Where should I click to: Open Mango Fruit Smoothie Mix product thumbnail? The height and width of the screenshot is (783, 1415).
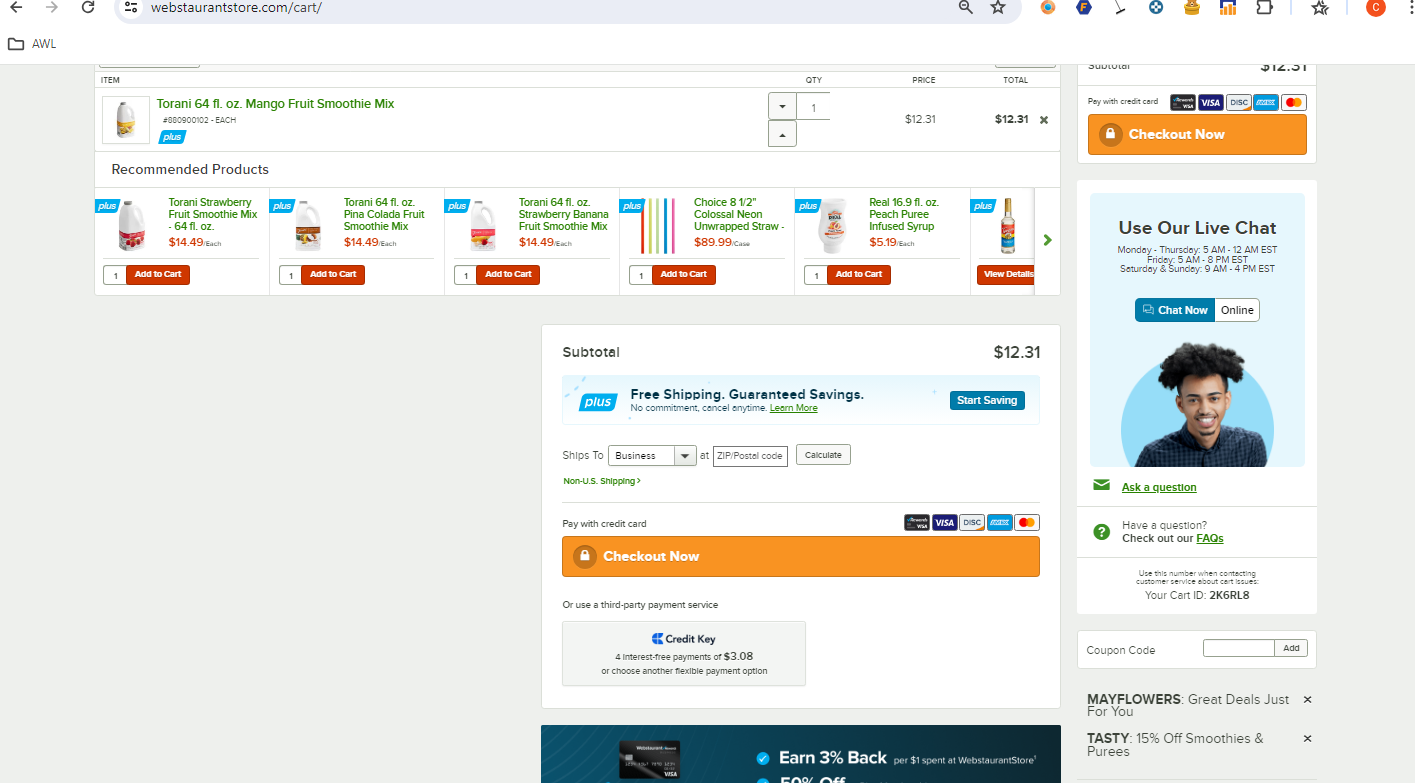(126, 120)
